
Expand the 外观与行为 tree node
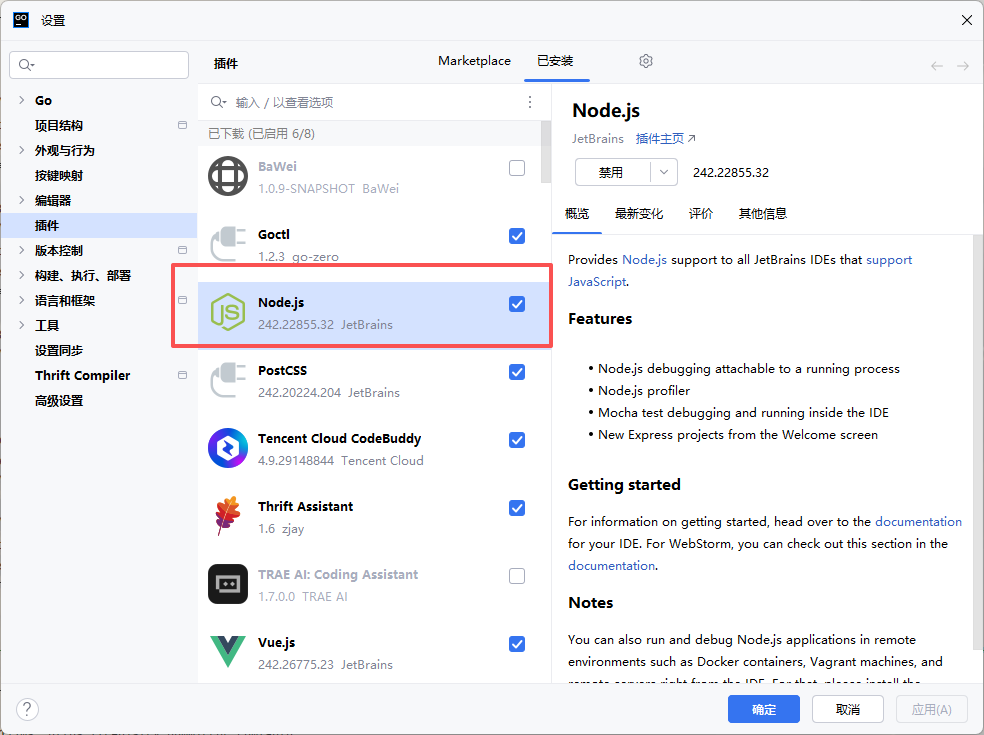(21, 150)
